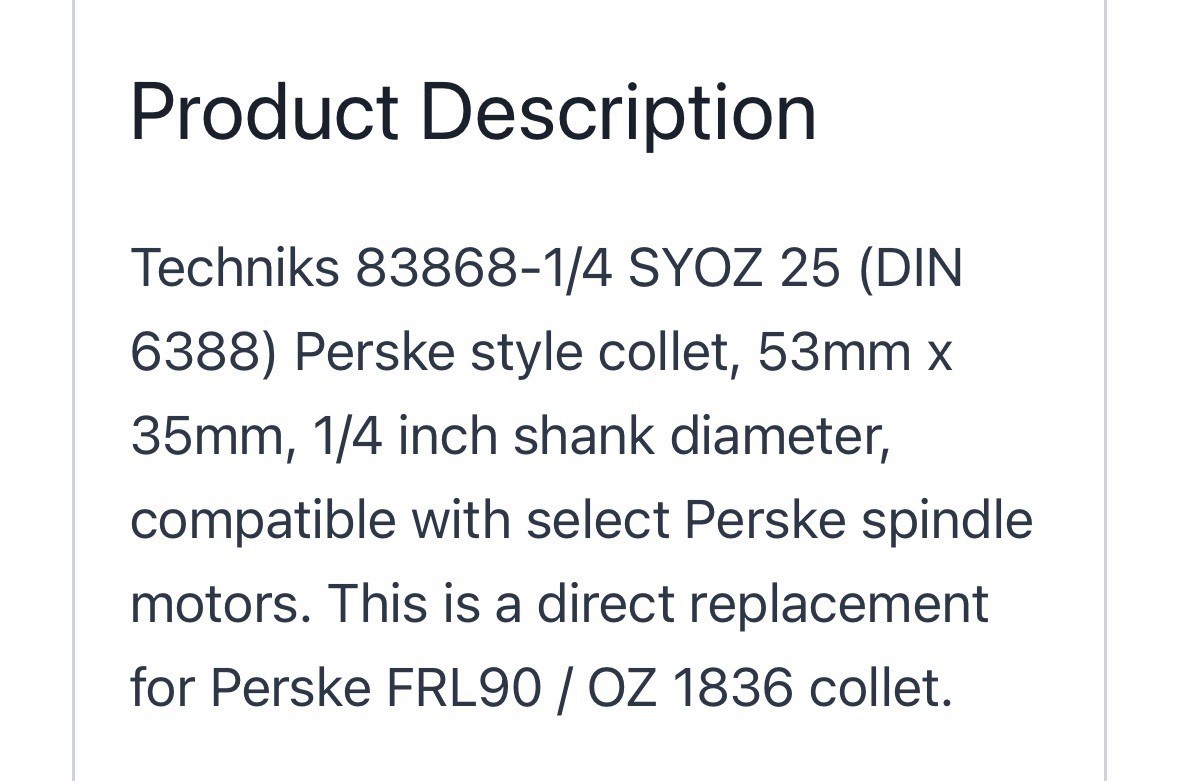
Task: Click the SYOZ 25 text
Action: (x=734, y=267)
